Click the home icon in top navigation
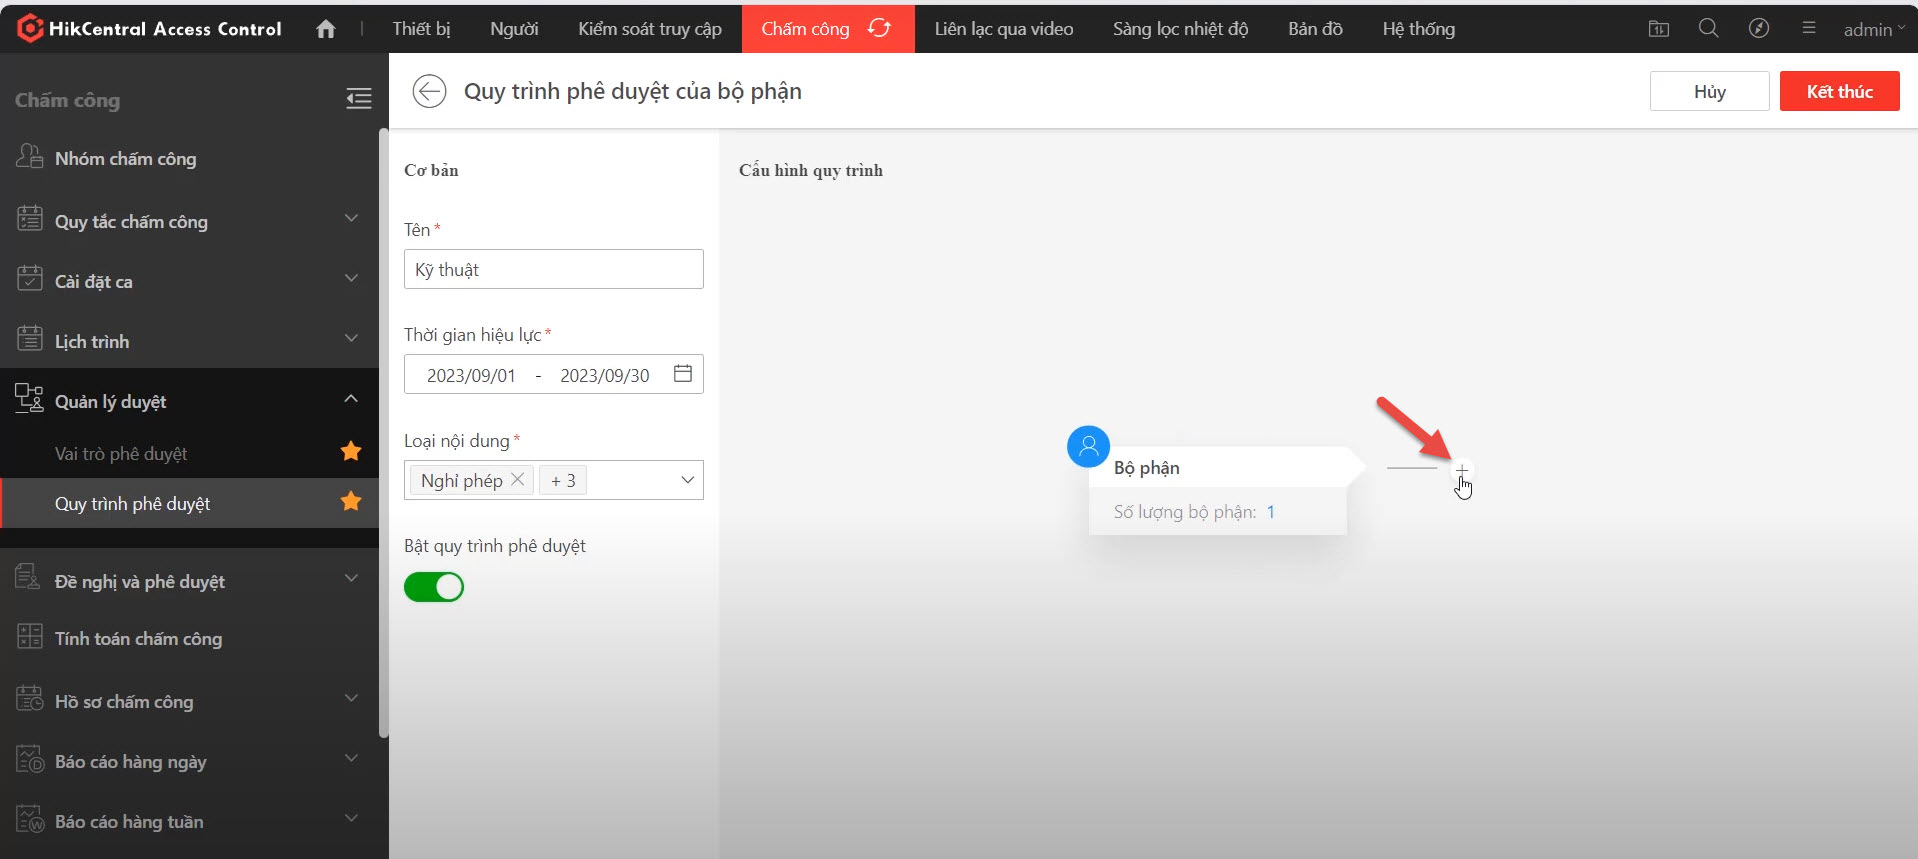 (325, 29)
